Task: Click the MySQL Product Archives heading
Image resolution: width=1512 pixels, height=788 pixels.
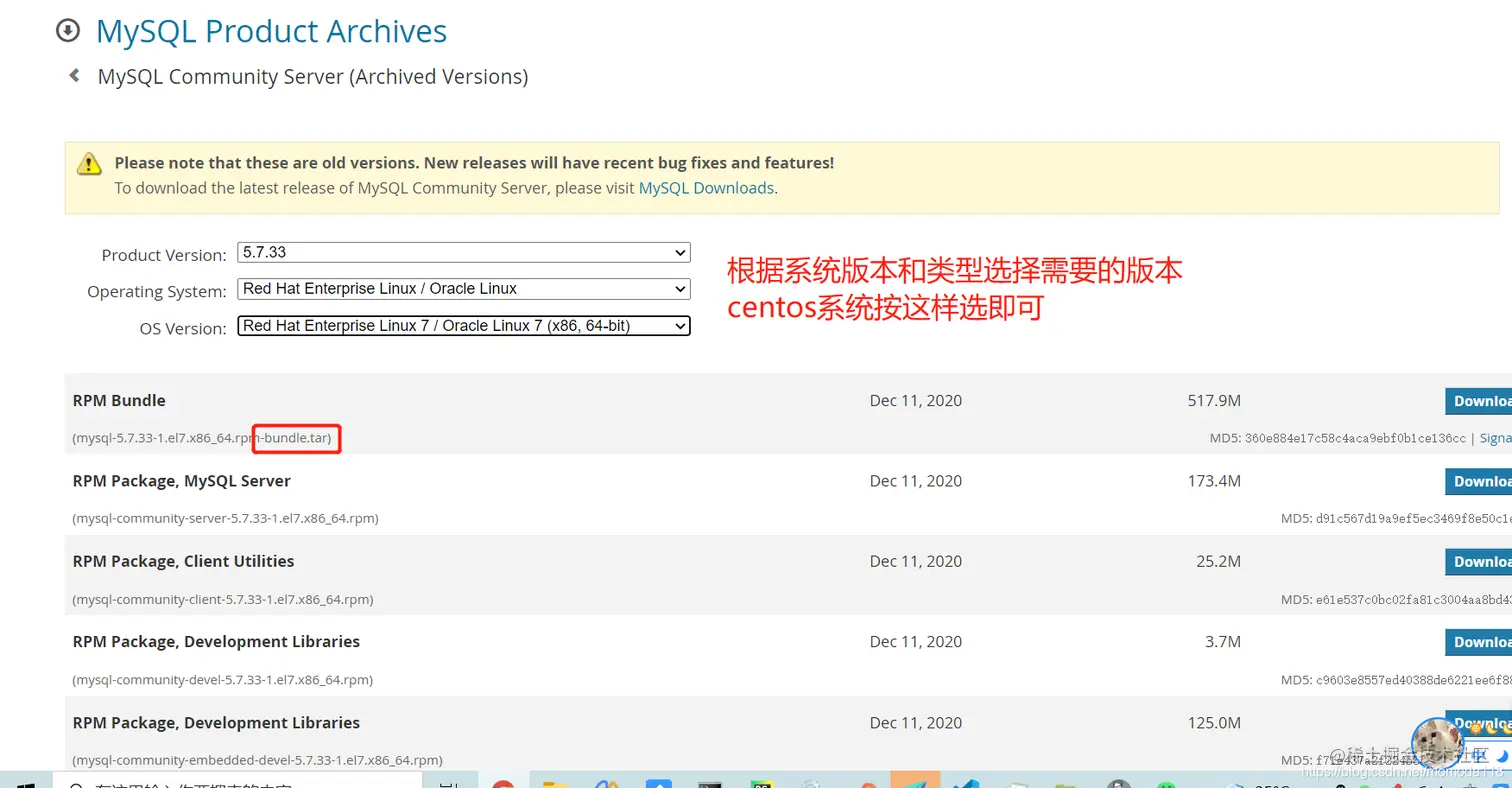Action: click(271, 31)
